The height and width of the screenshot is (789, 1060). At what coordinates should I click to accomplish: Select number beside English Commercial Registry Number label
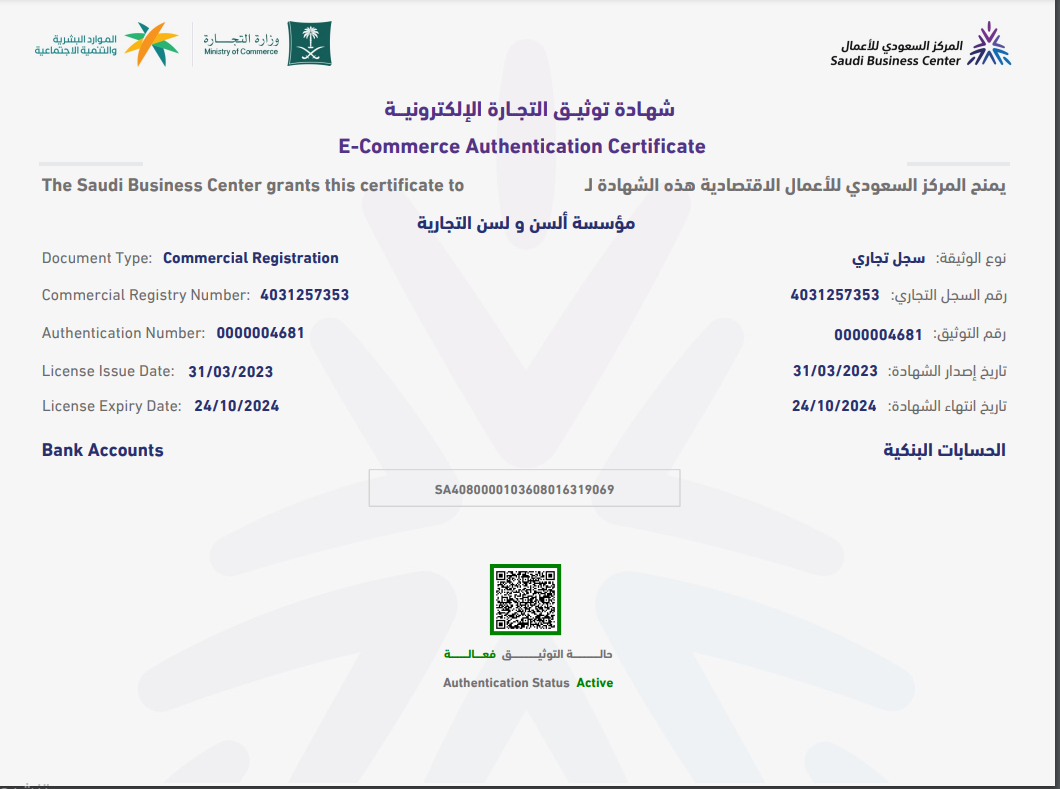tap(304, 295)
